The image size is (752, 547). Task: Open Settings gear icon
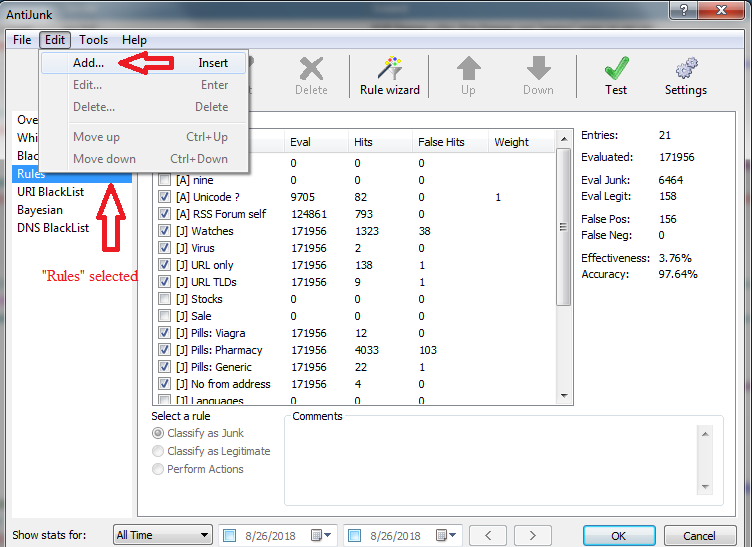[686, 76]
